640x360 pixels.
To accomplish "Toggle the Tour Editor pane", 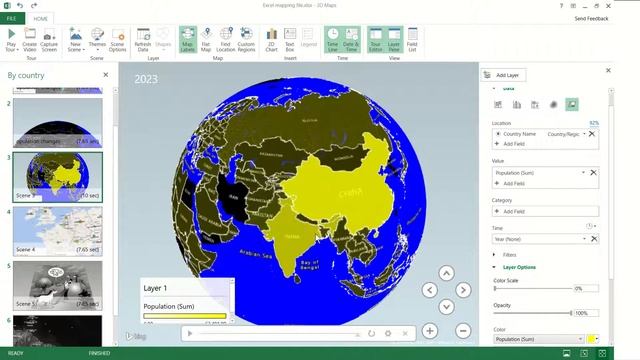I will click(376, 40).
